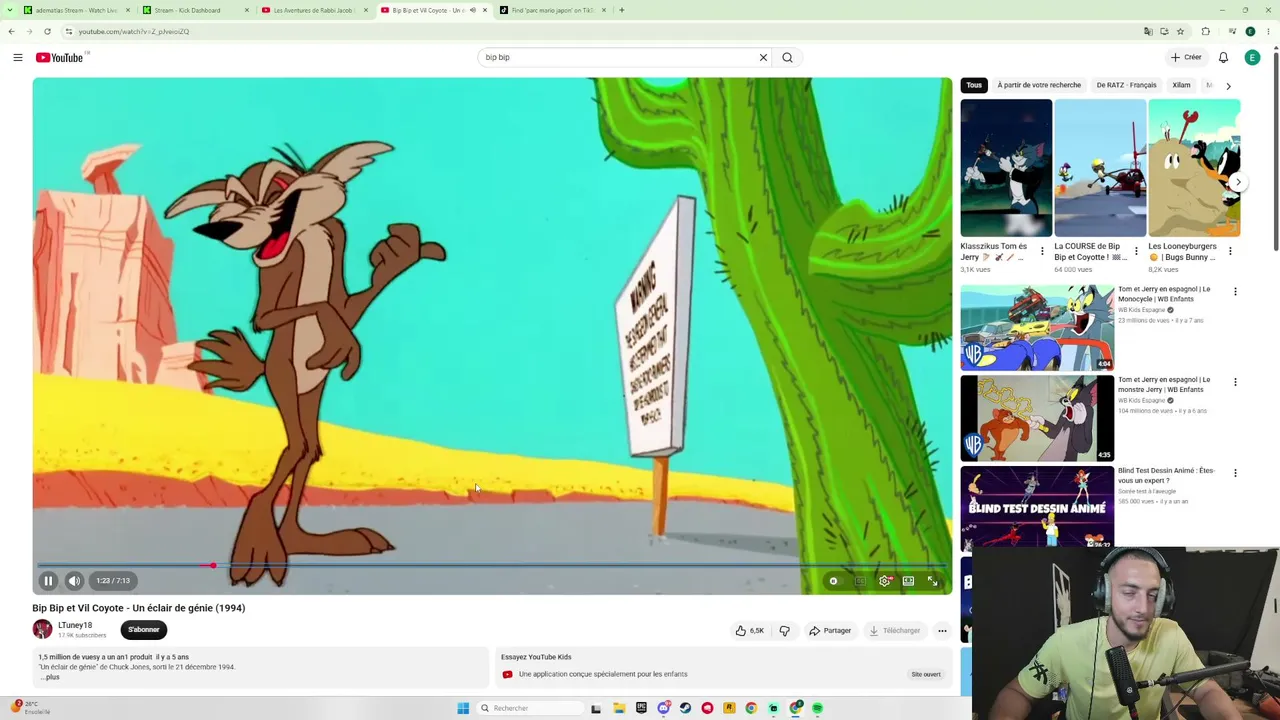Open 'Blind Test Dessin Animé' video title
1280x720 pixels.
click(1166, 475)
